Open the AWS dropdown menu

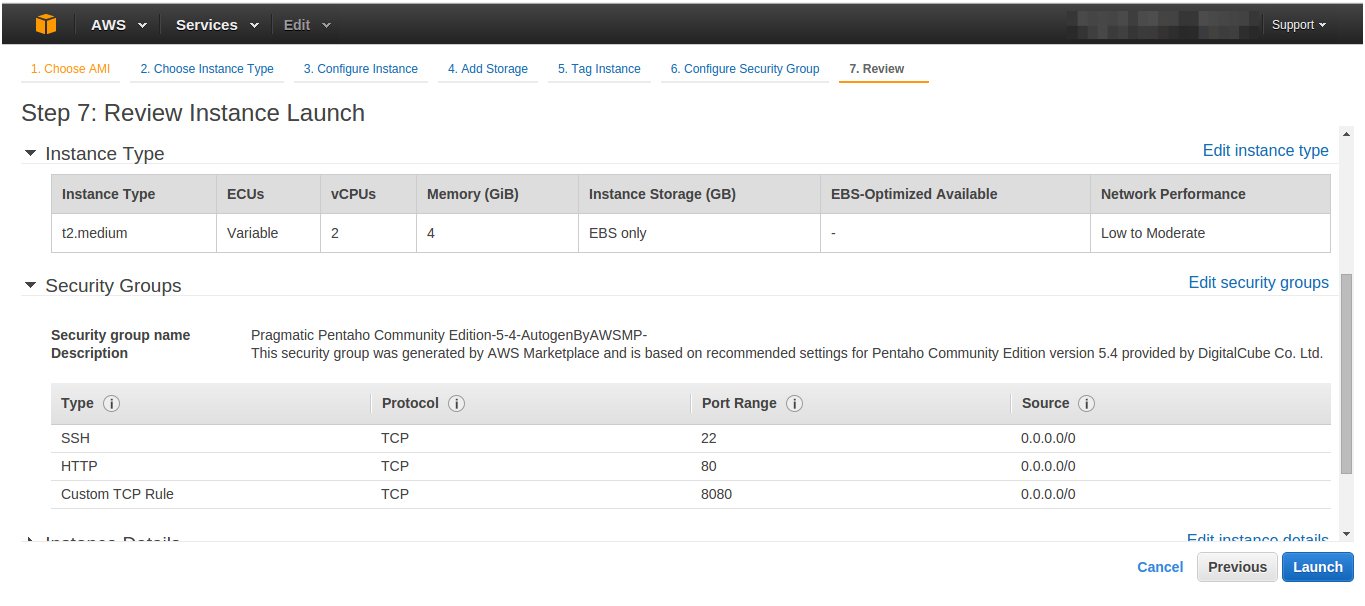point(119,25)
